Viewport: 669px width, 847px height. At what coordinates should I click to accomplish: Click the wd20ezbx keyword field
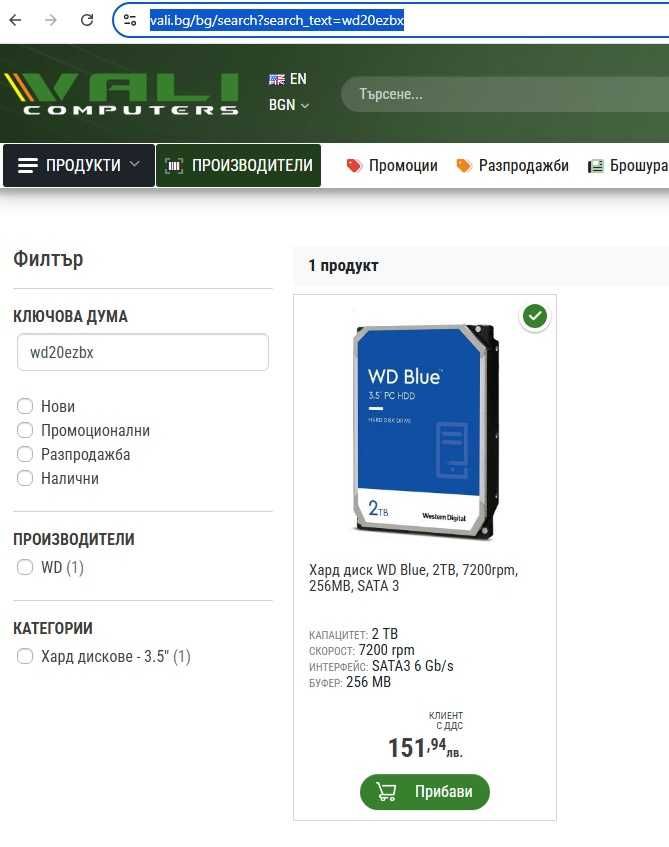coord(143,352)
